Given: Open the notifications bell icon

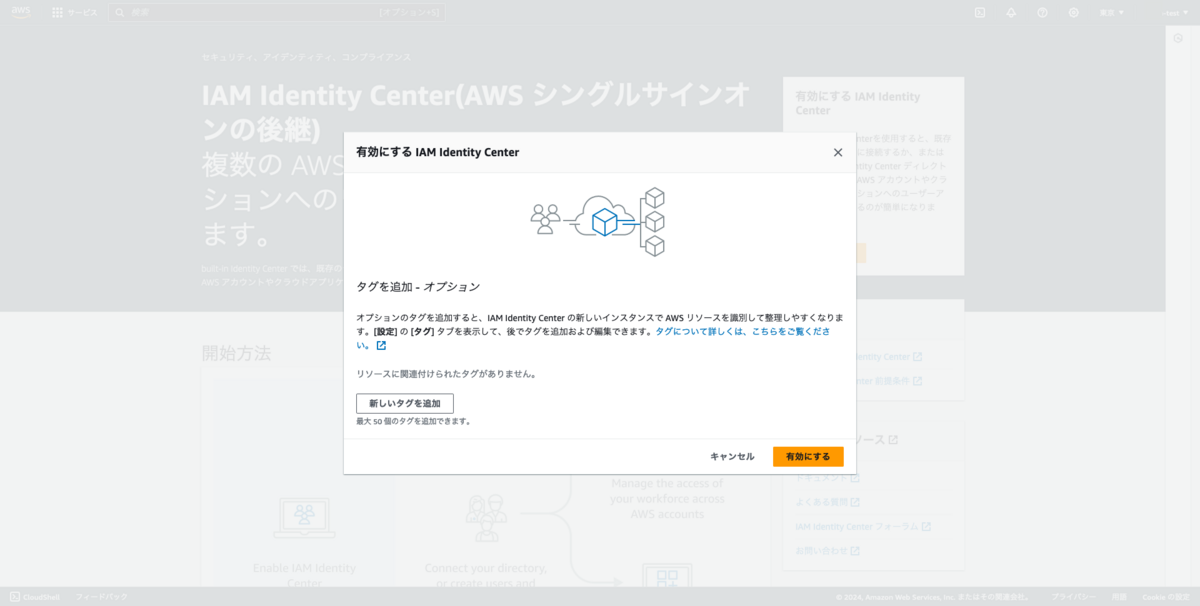Looking at the screenshot, I should [1011, 12].
